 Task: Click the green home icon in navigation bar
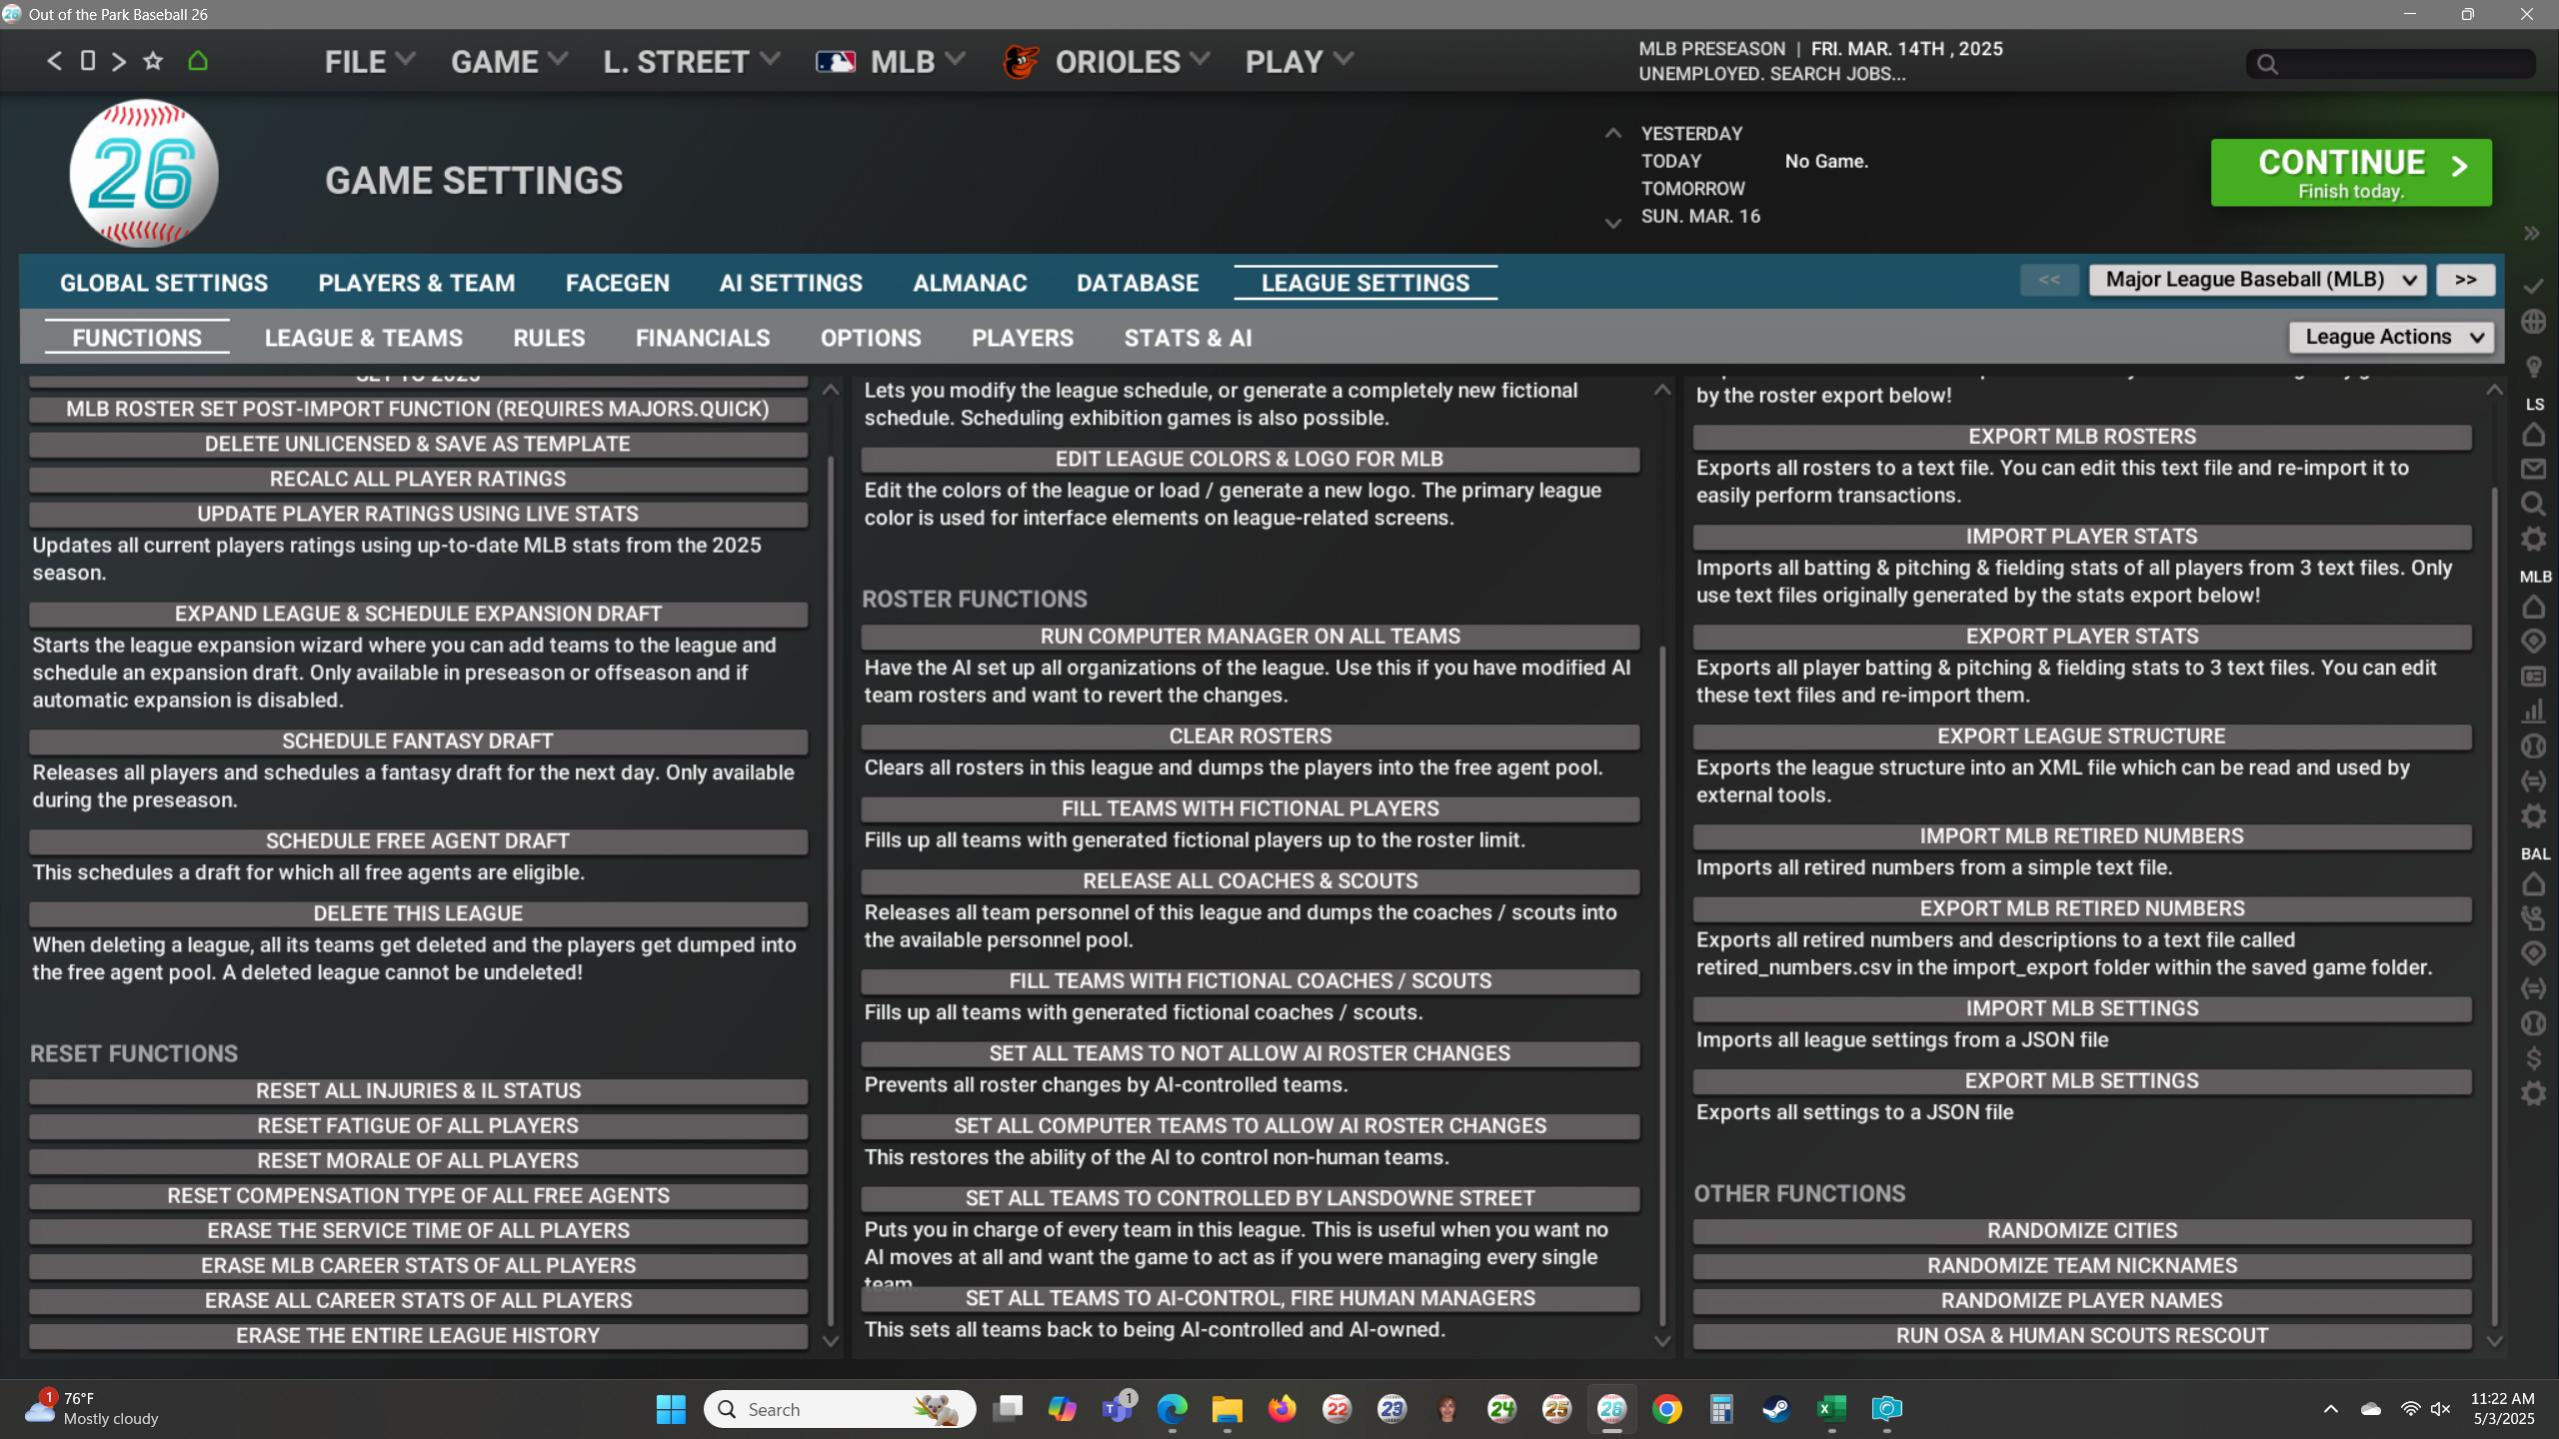pos(198,61)
